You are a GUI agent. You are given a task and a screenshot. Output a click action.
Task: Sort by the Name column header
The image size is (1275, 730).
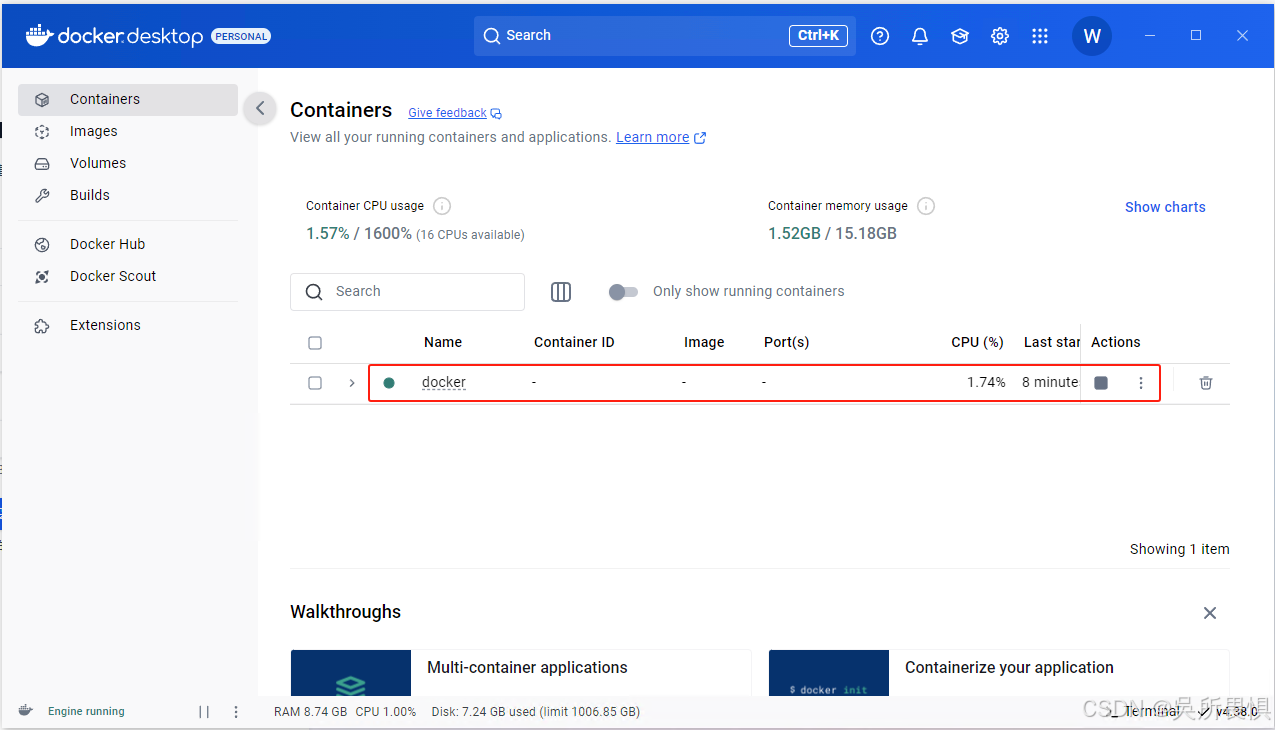[x=443, y=343]
